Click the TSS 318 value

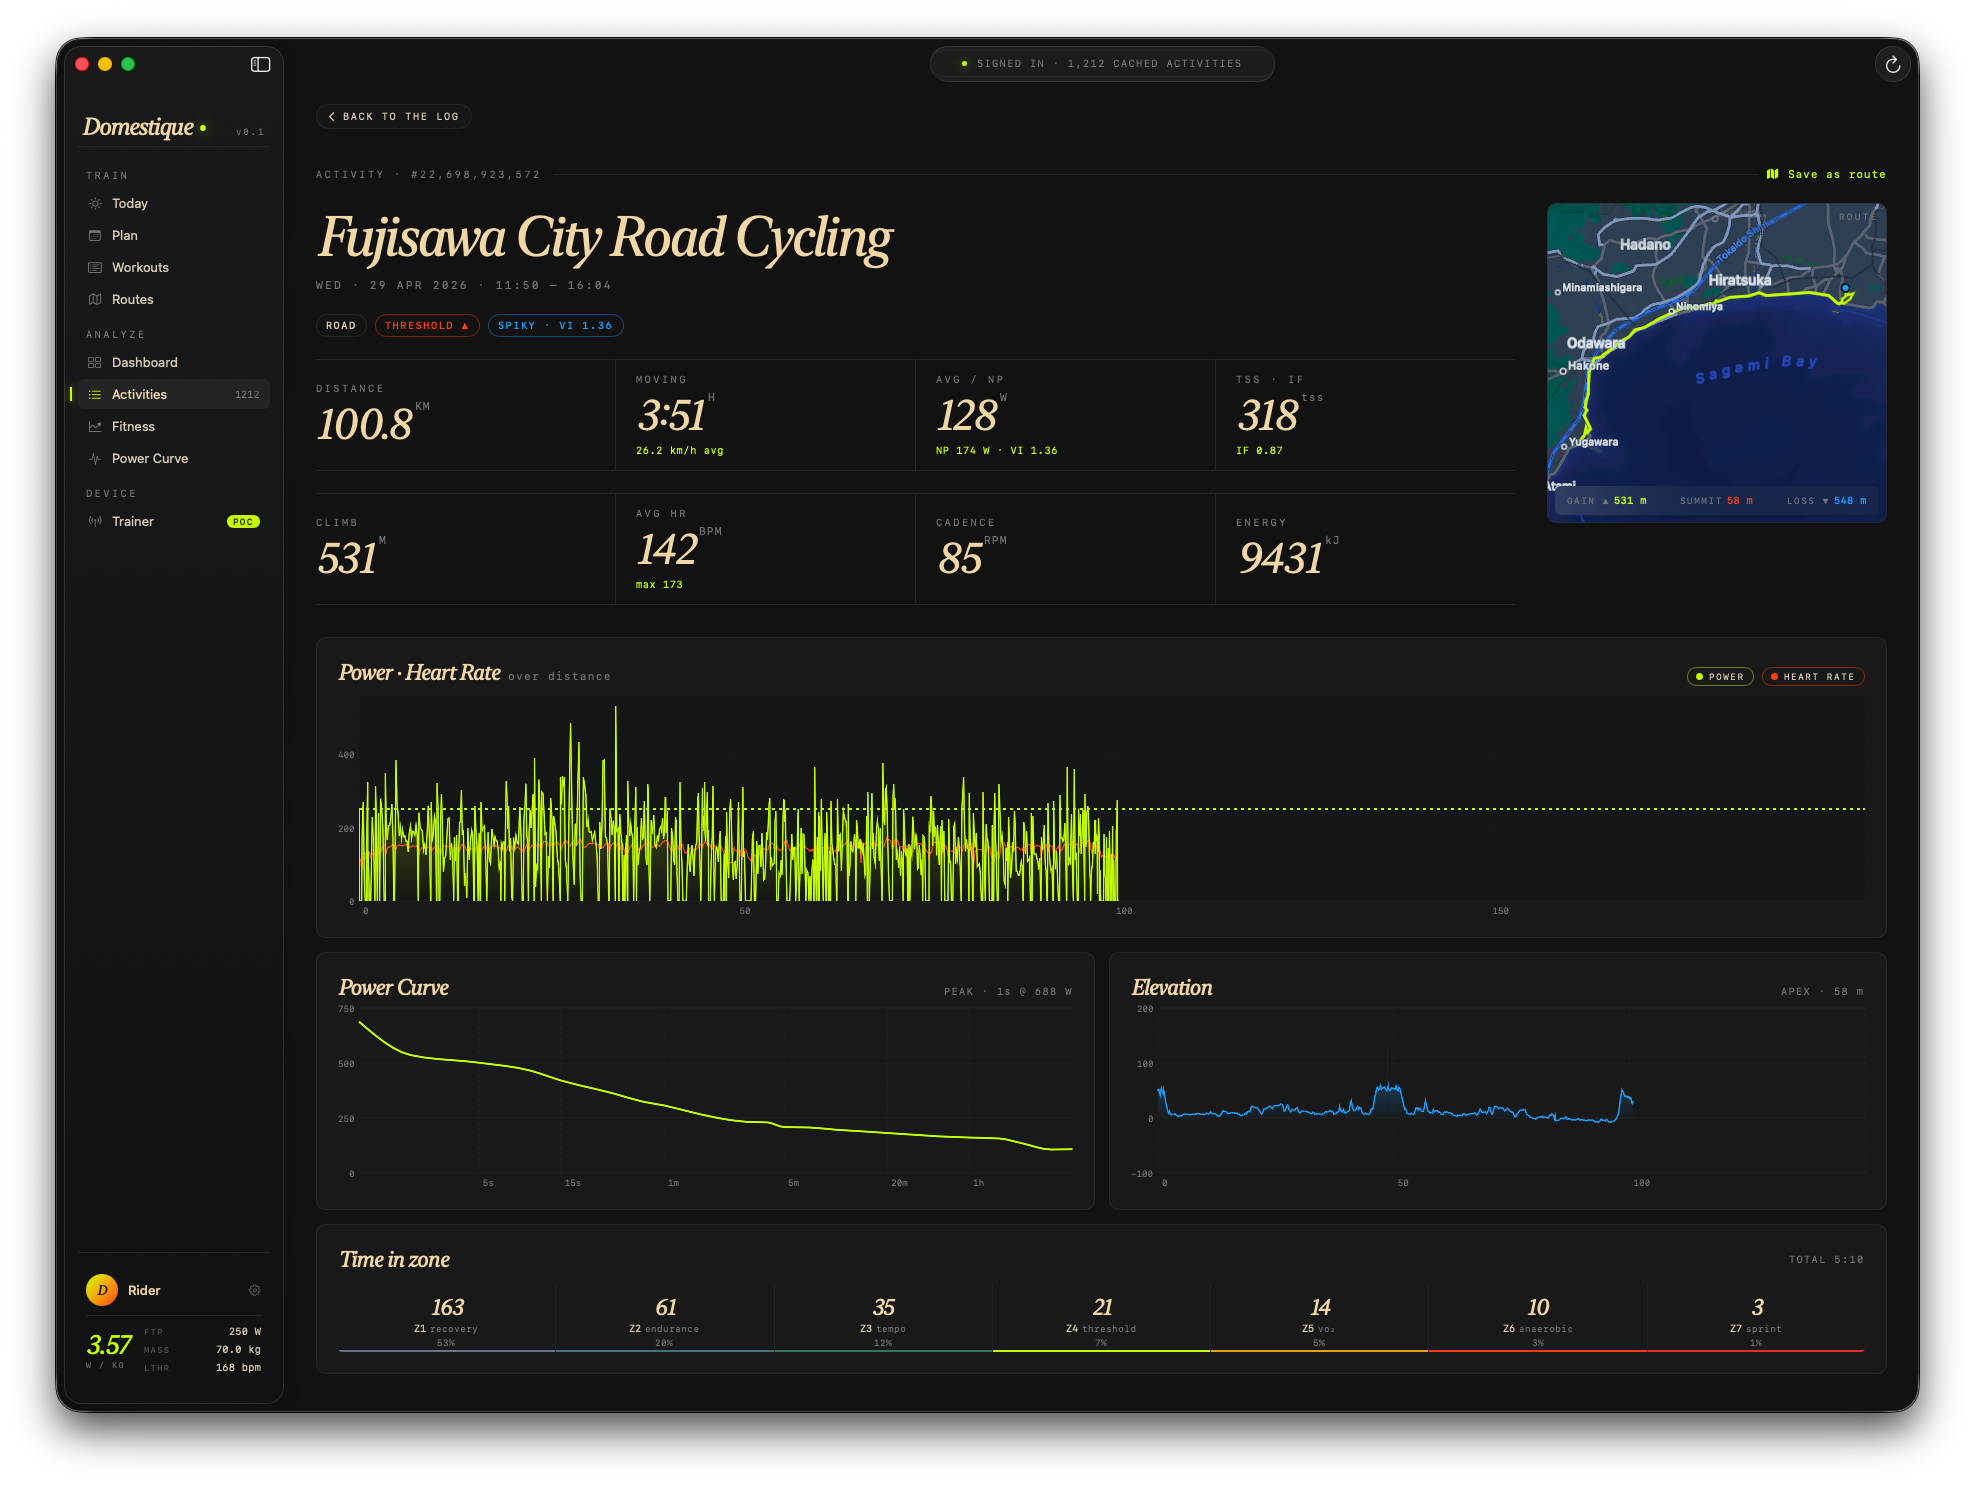1268,415
